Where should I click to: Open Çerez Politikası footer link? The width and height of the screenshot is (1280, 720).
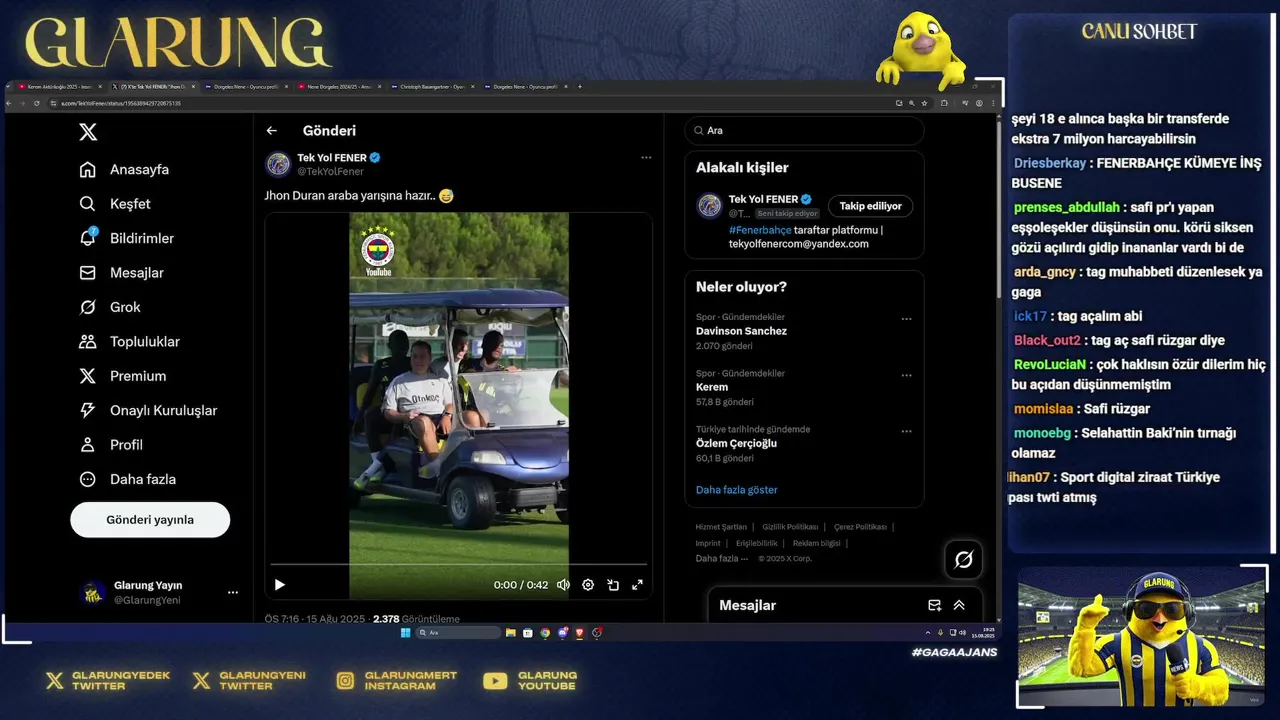pos(860,527)
